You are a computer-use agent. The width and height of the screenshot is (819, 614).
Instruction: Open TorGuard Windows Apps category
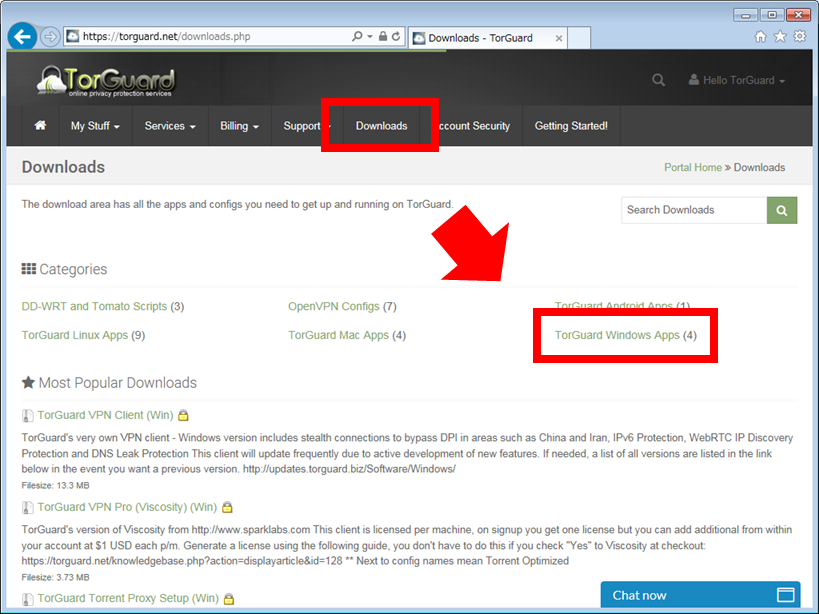pyautogui.click(x=617, y=335)
